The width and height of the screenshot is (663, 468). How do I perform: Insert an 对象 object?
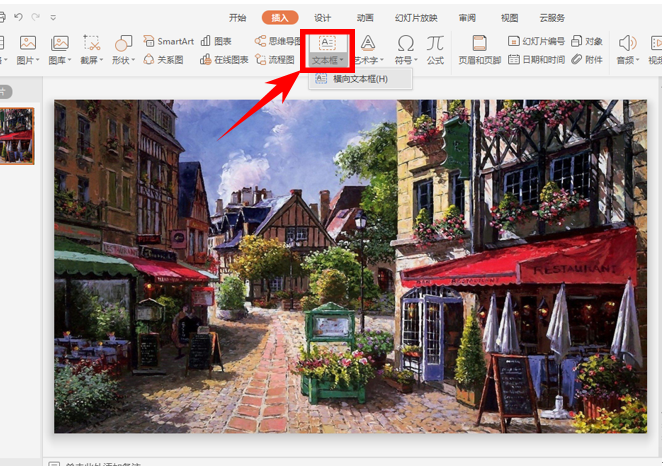(587, 41)
